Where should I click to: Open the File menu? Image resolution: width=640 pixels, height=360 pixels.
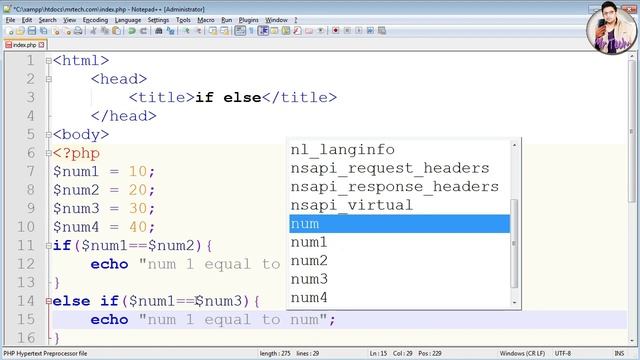(10, 20)
